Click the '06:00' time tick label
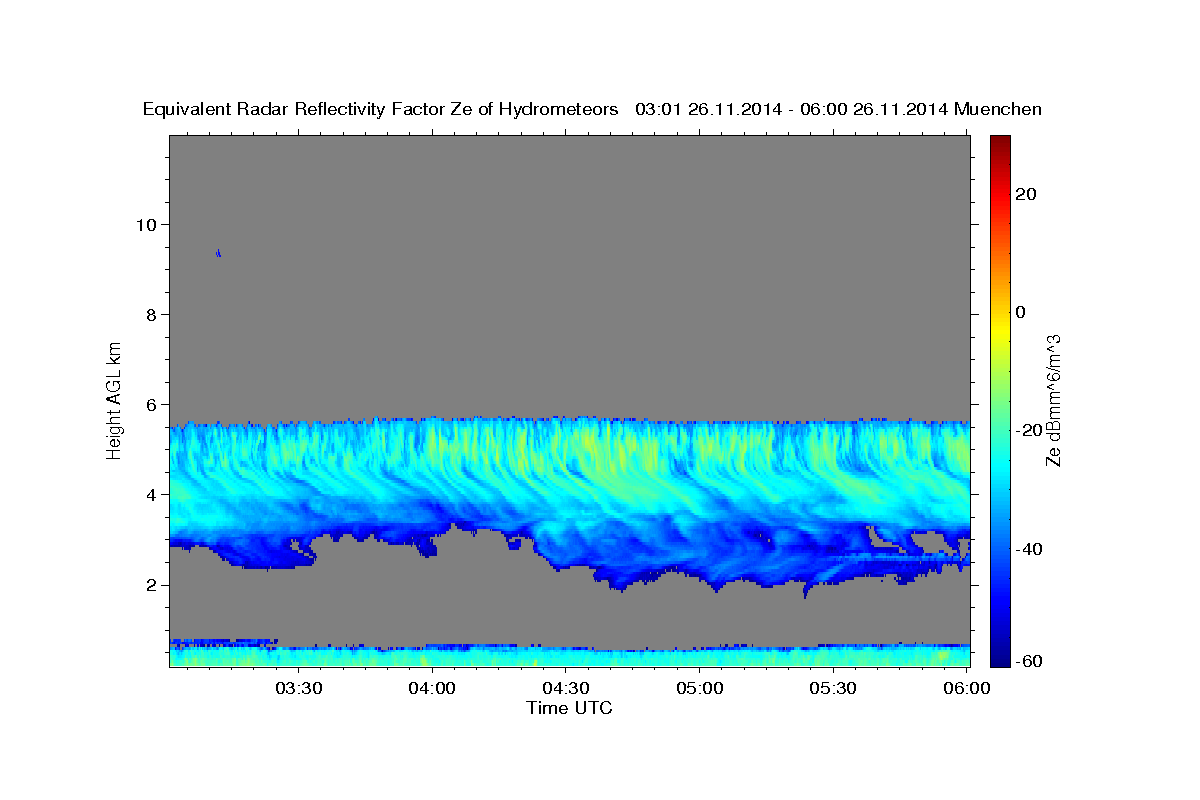This screenshot has width=1200, height=800. tap(967, 689)
